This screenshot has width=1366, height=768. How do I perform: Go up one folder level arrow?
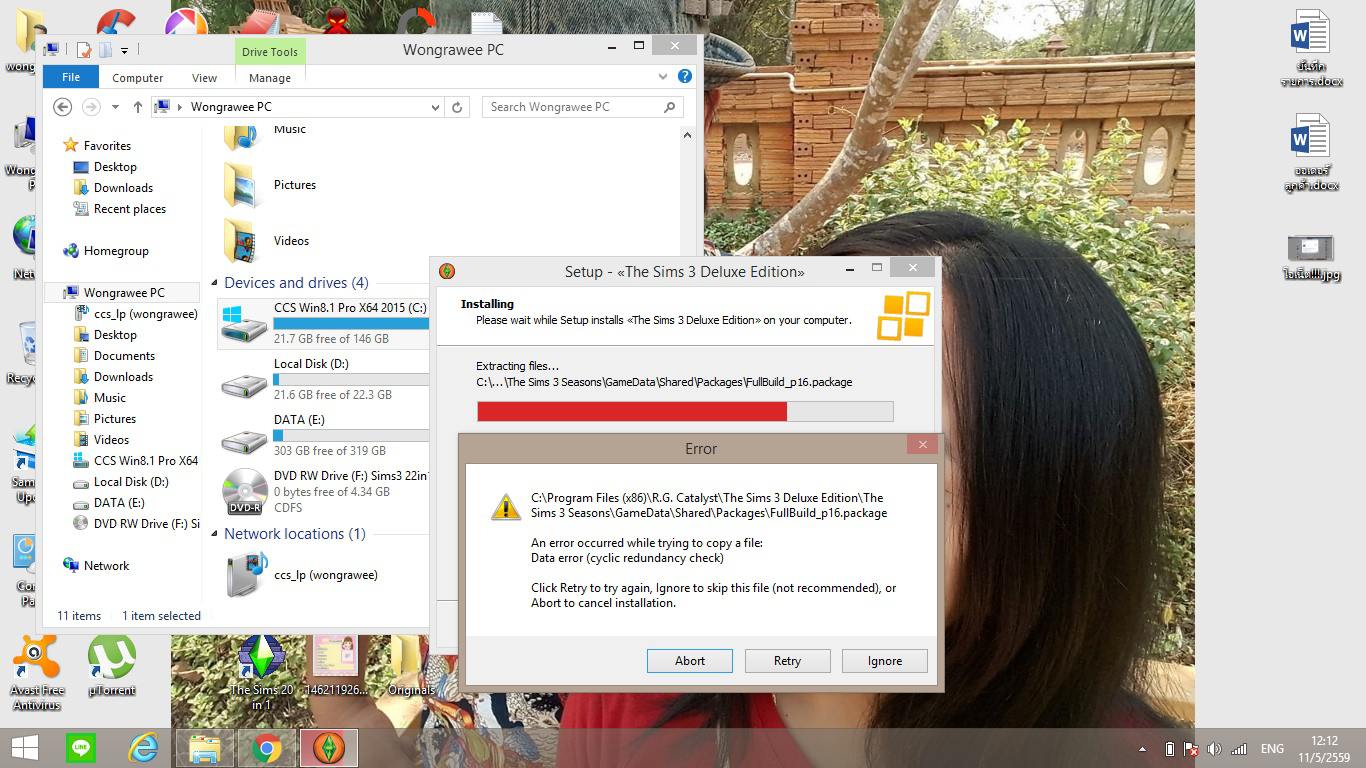138,107
